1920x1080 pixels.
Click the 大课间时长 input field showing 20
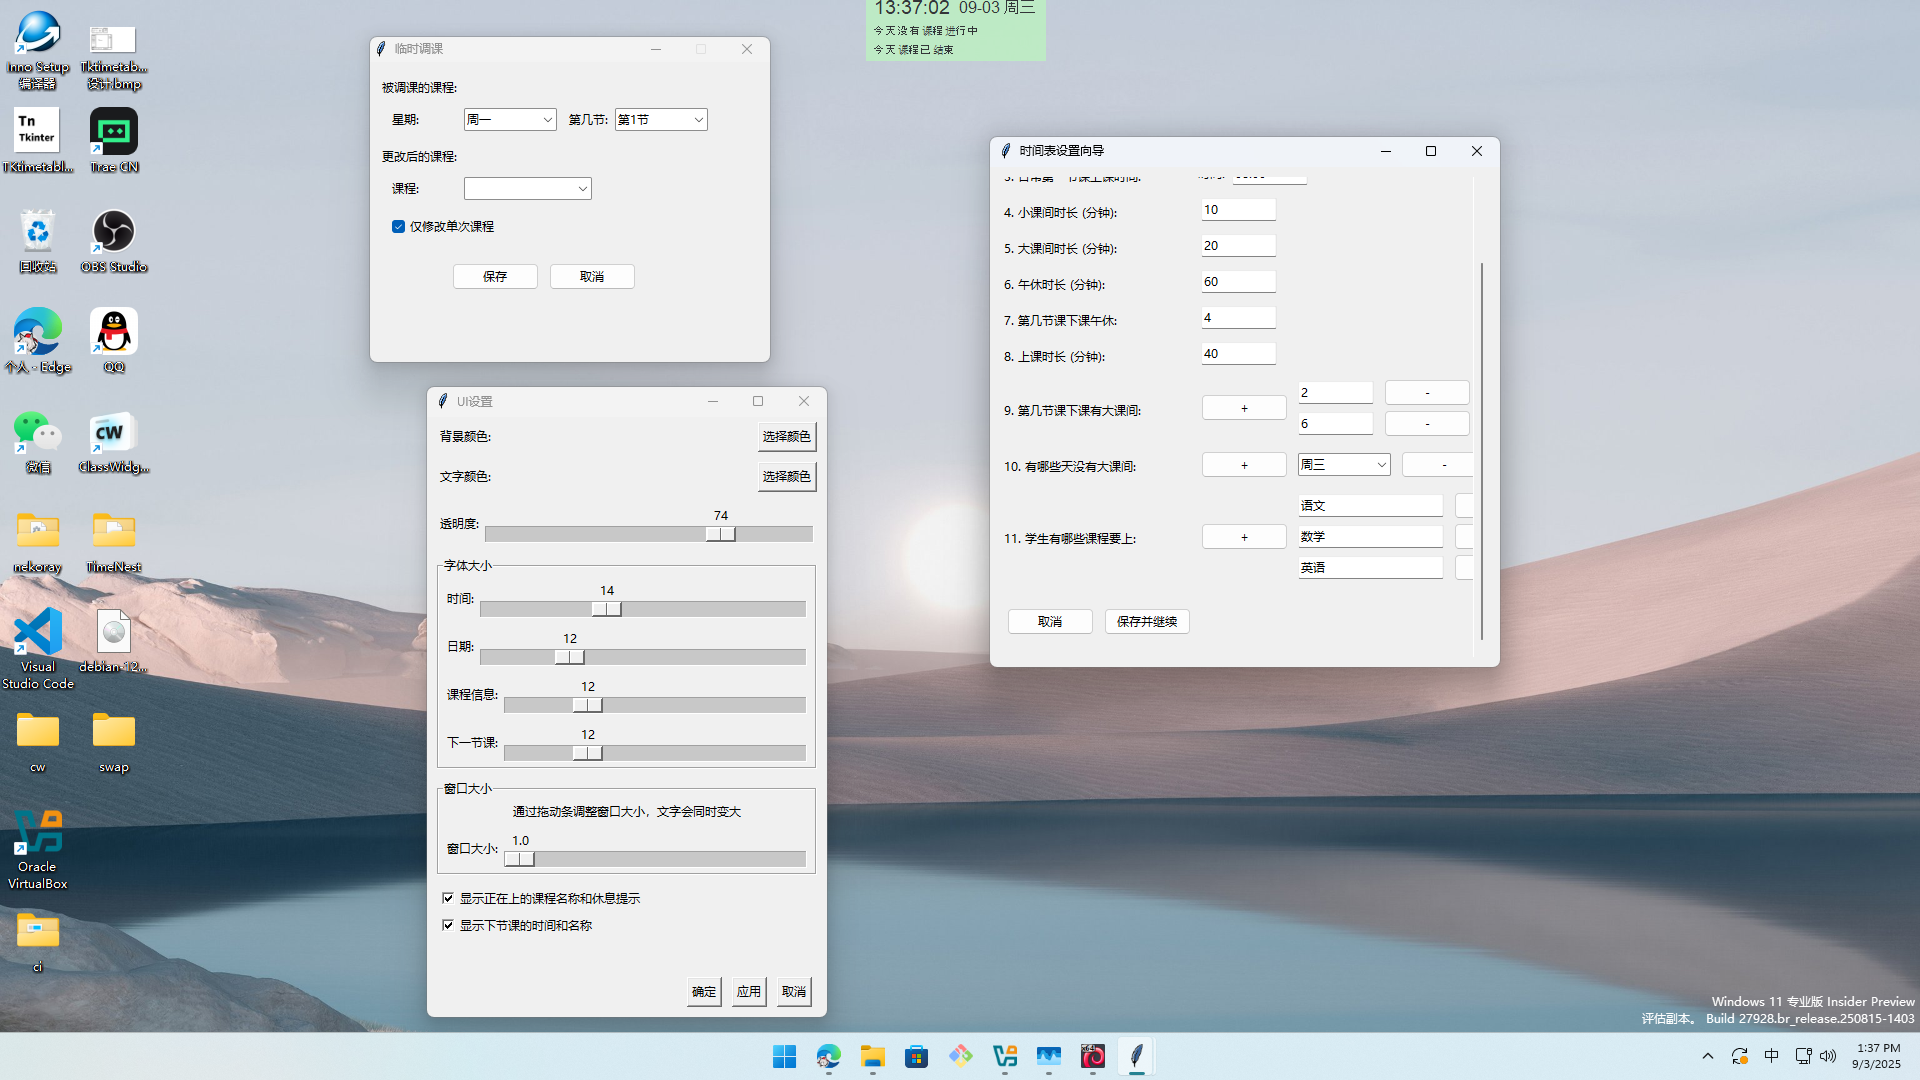(1239, 246)
